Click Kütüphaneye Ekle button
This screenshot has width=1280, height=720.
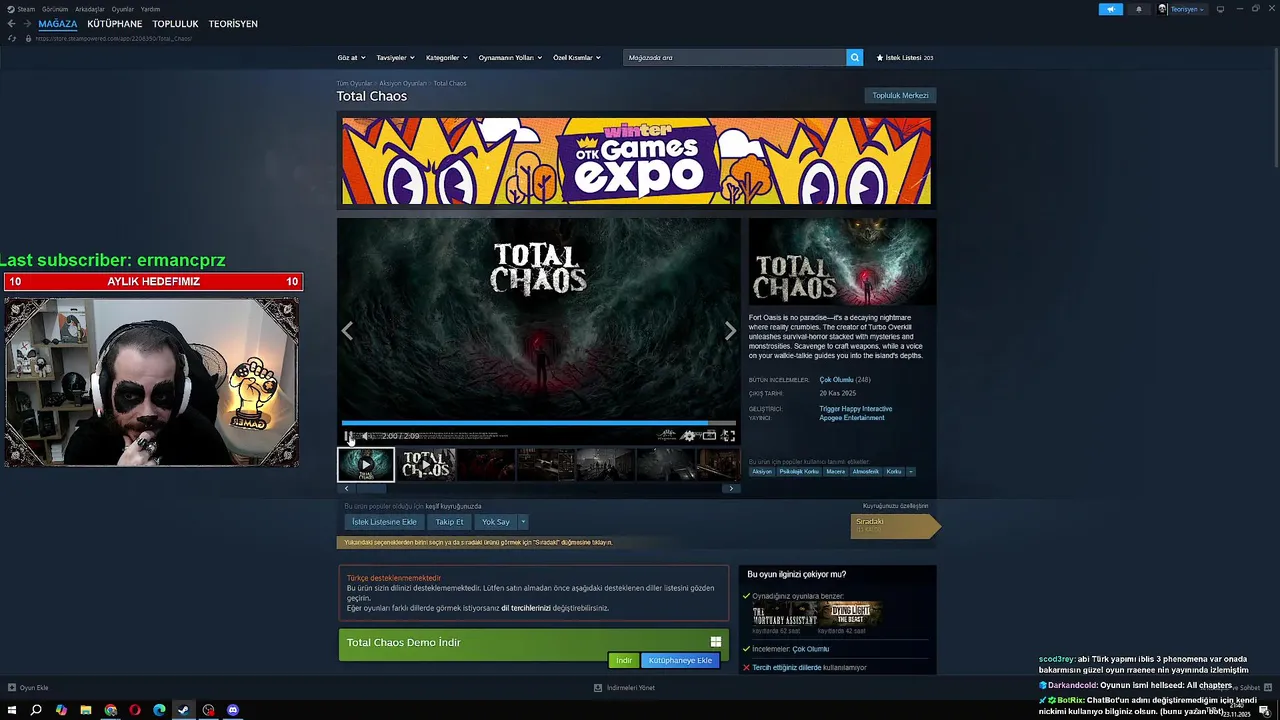coord(680,660)
